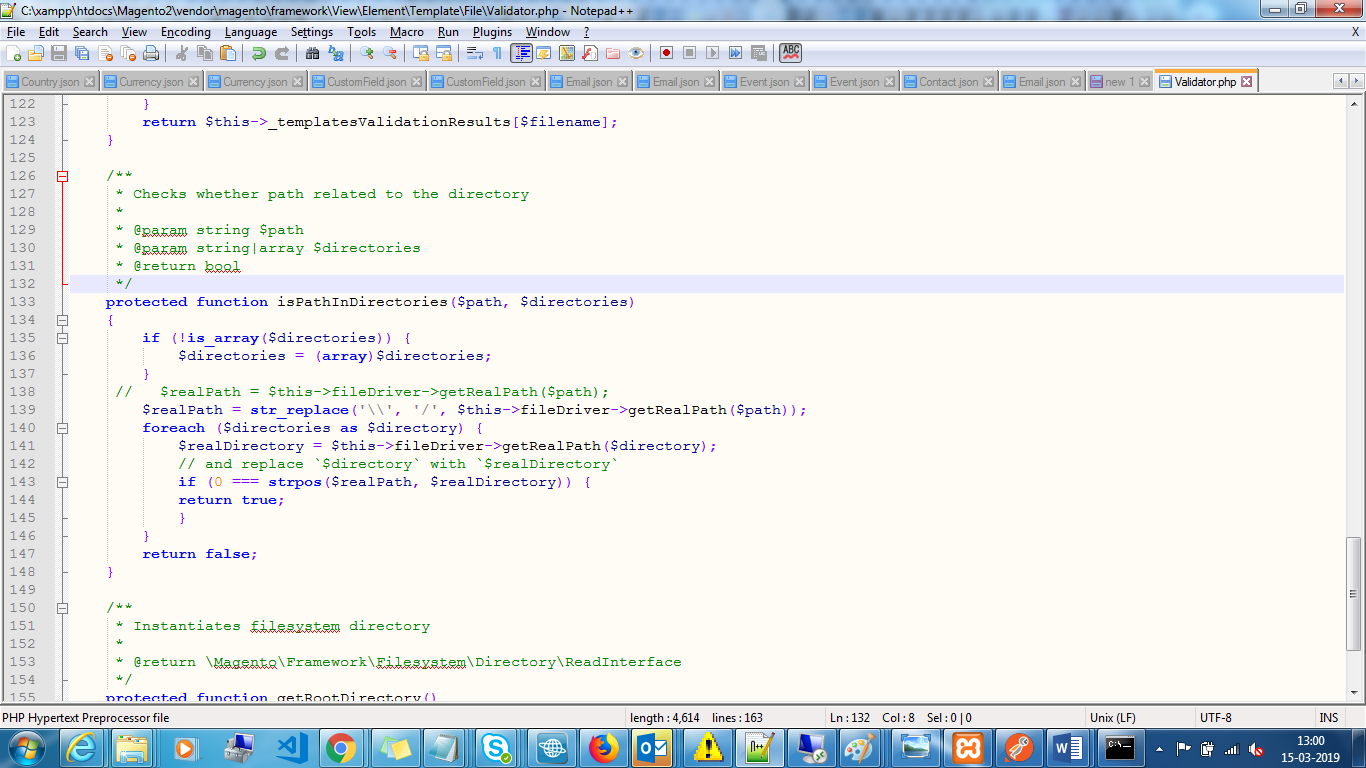Click the UTF-8 encoding status field

(x=1215, y=718)
